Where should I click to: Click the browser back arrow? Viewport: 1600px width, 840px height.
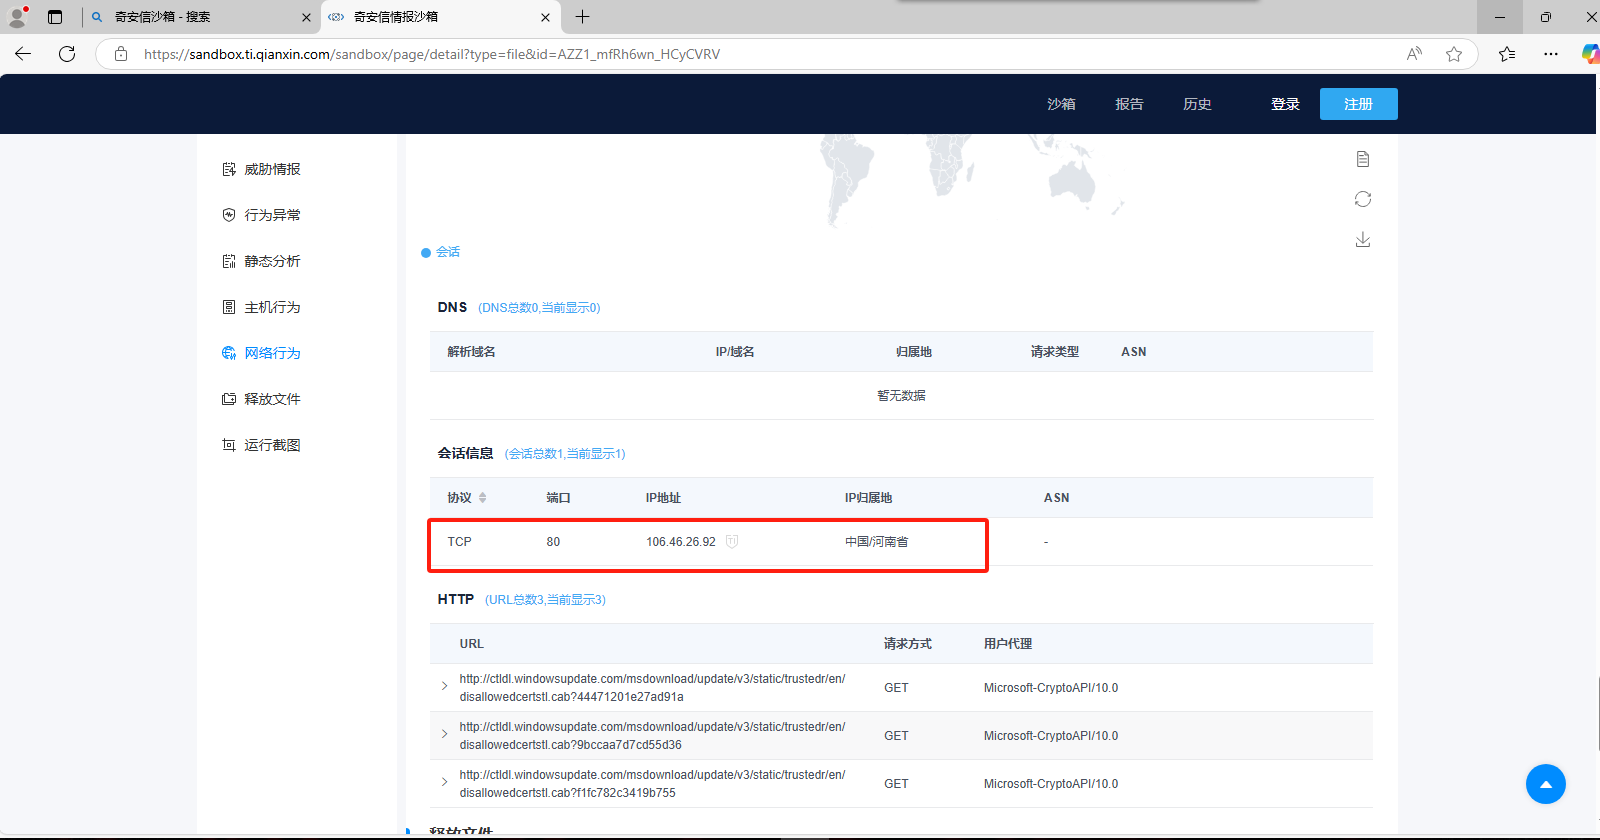[x=23, y=54]
